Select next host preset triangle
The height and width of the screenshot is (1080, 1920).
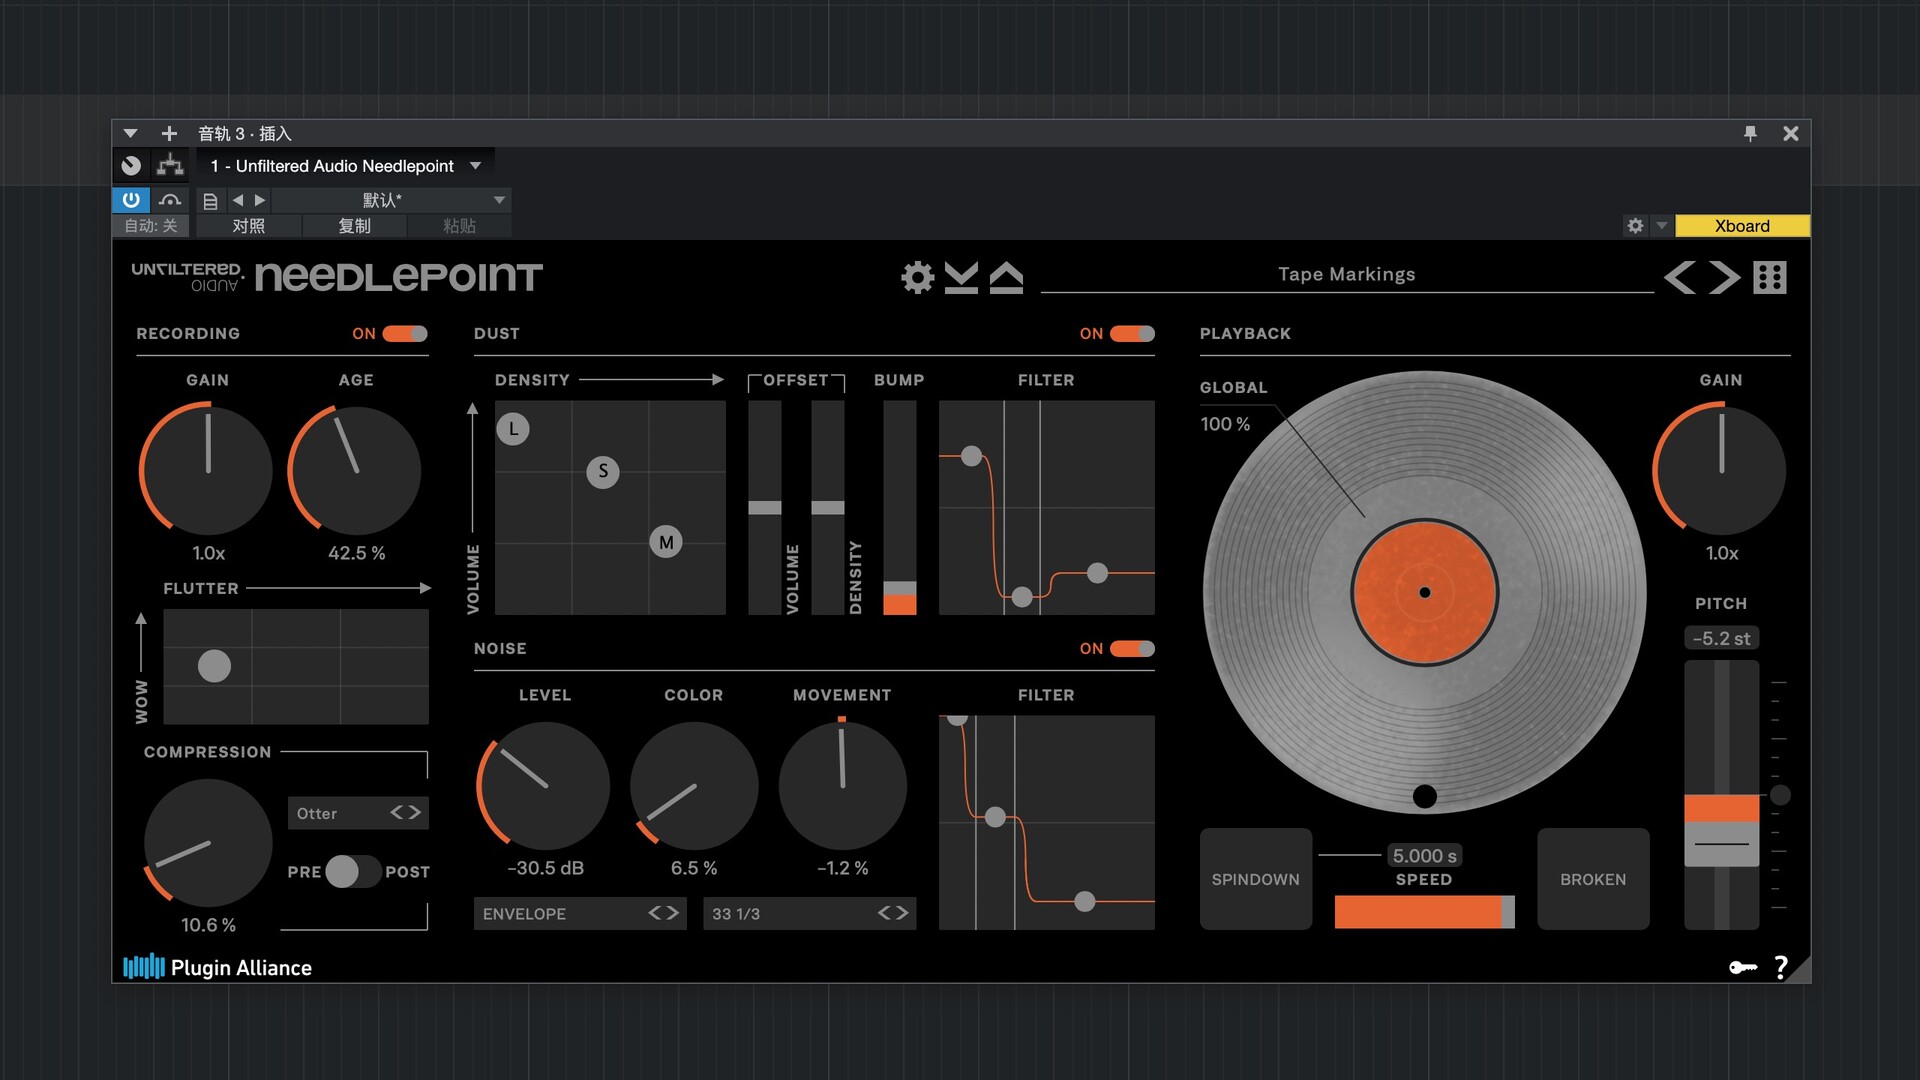click(x=260, y=200)
